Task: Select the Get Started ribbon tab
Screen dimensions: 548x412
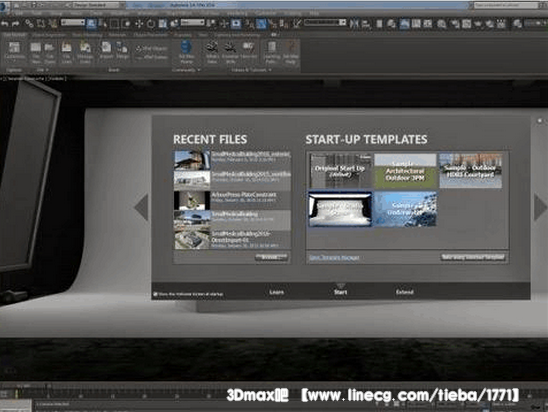Action: click(14, 35)
